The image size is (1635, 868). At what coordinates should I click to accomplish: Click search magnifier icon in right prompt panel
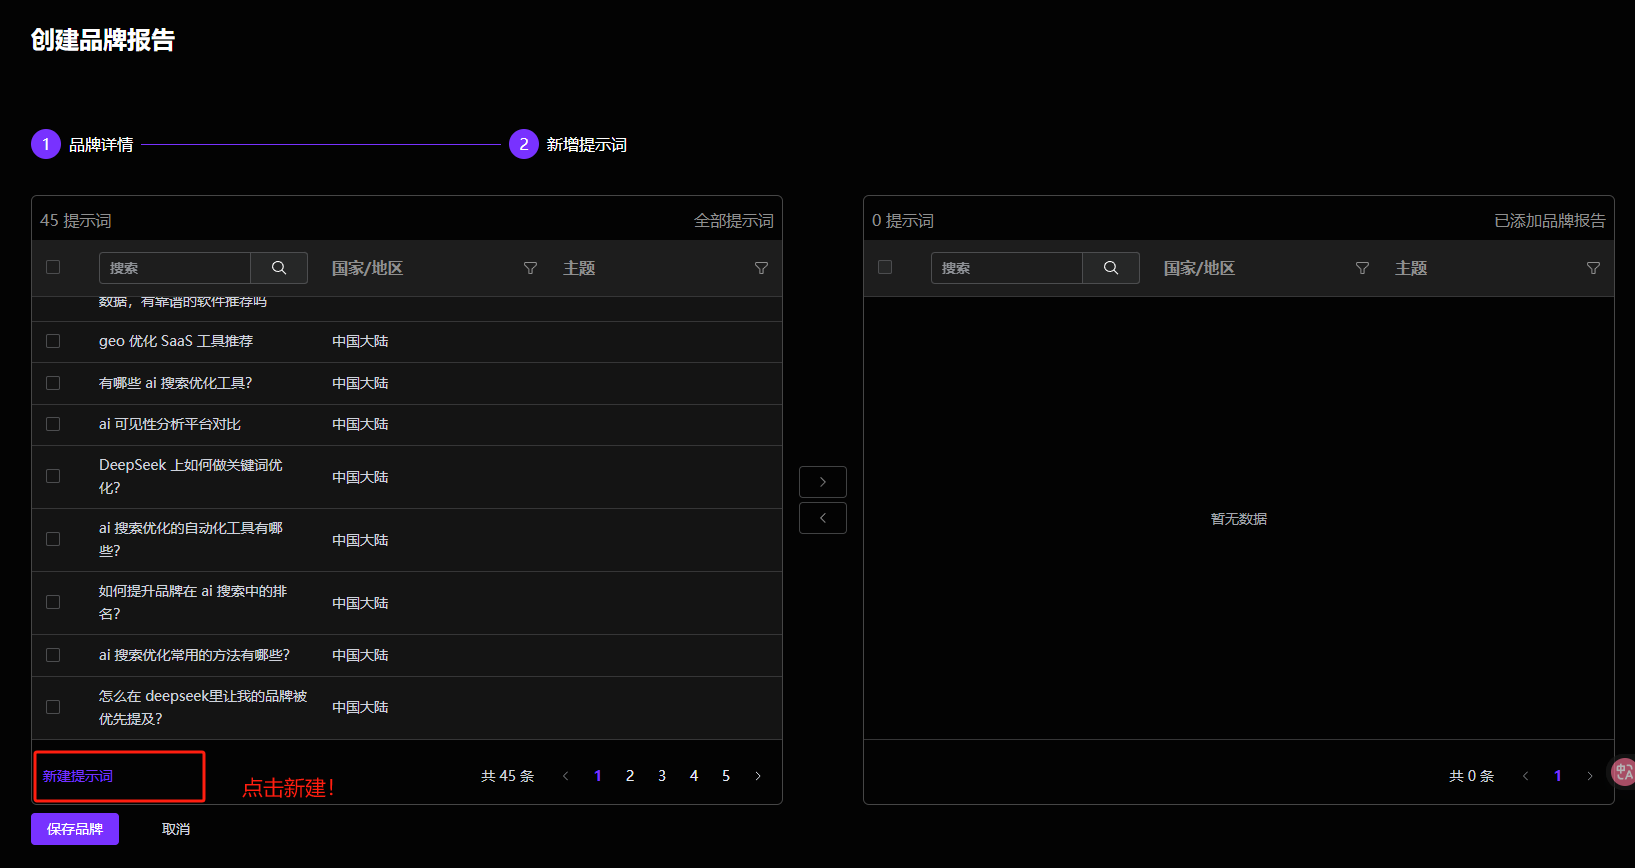click(x=1111, y=268)
